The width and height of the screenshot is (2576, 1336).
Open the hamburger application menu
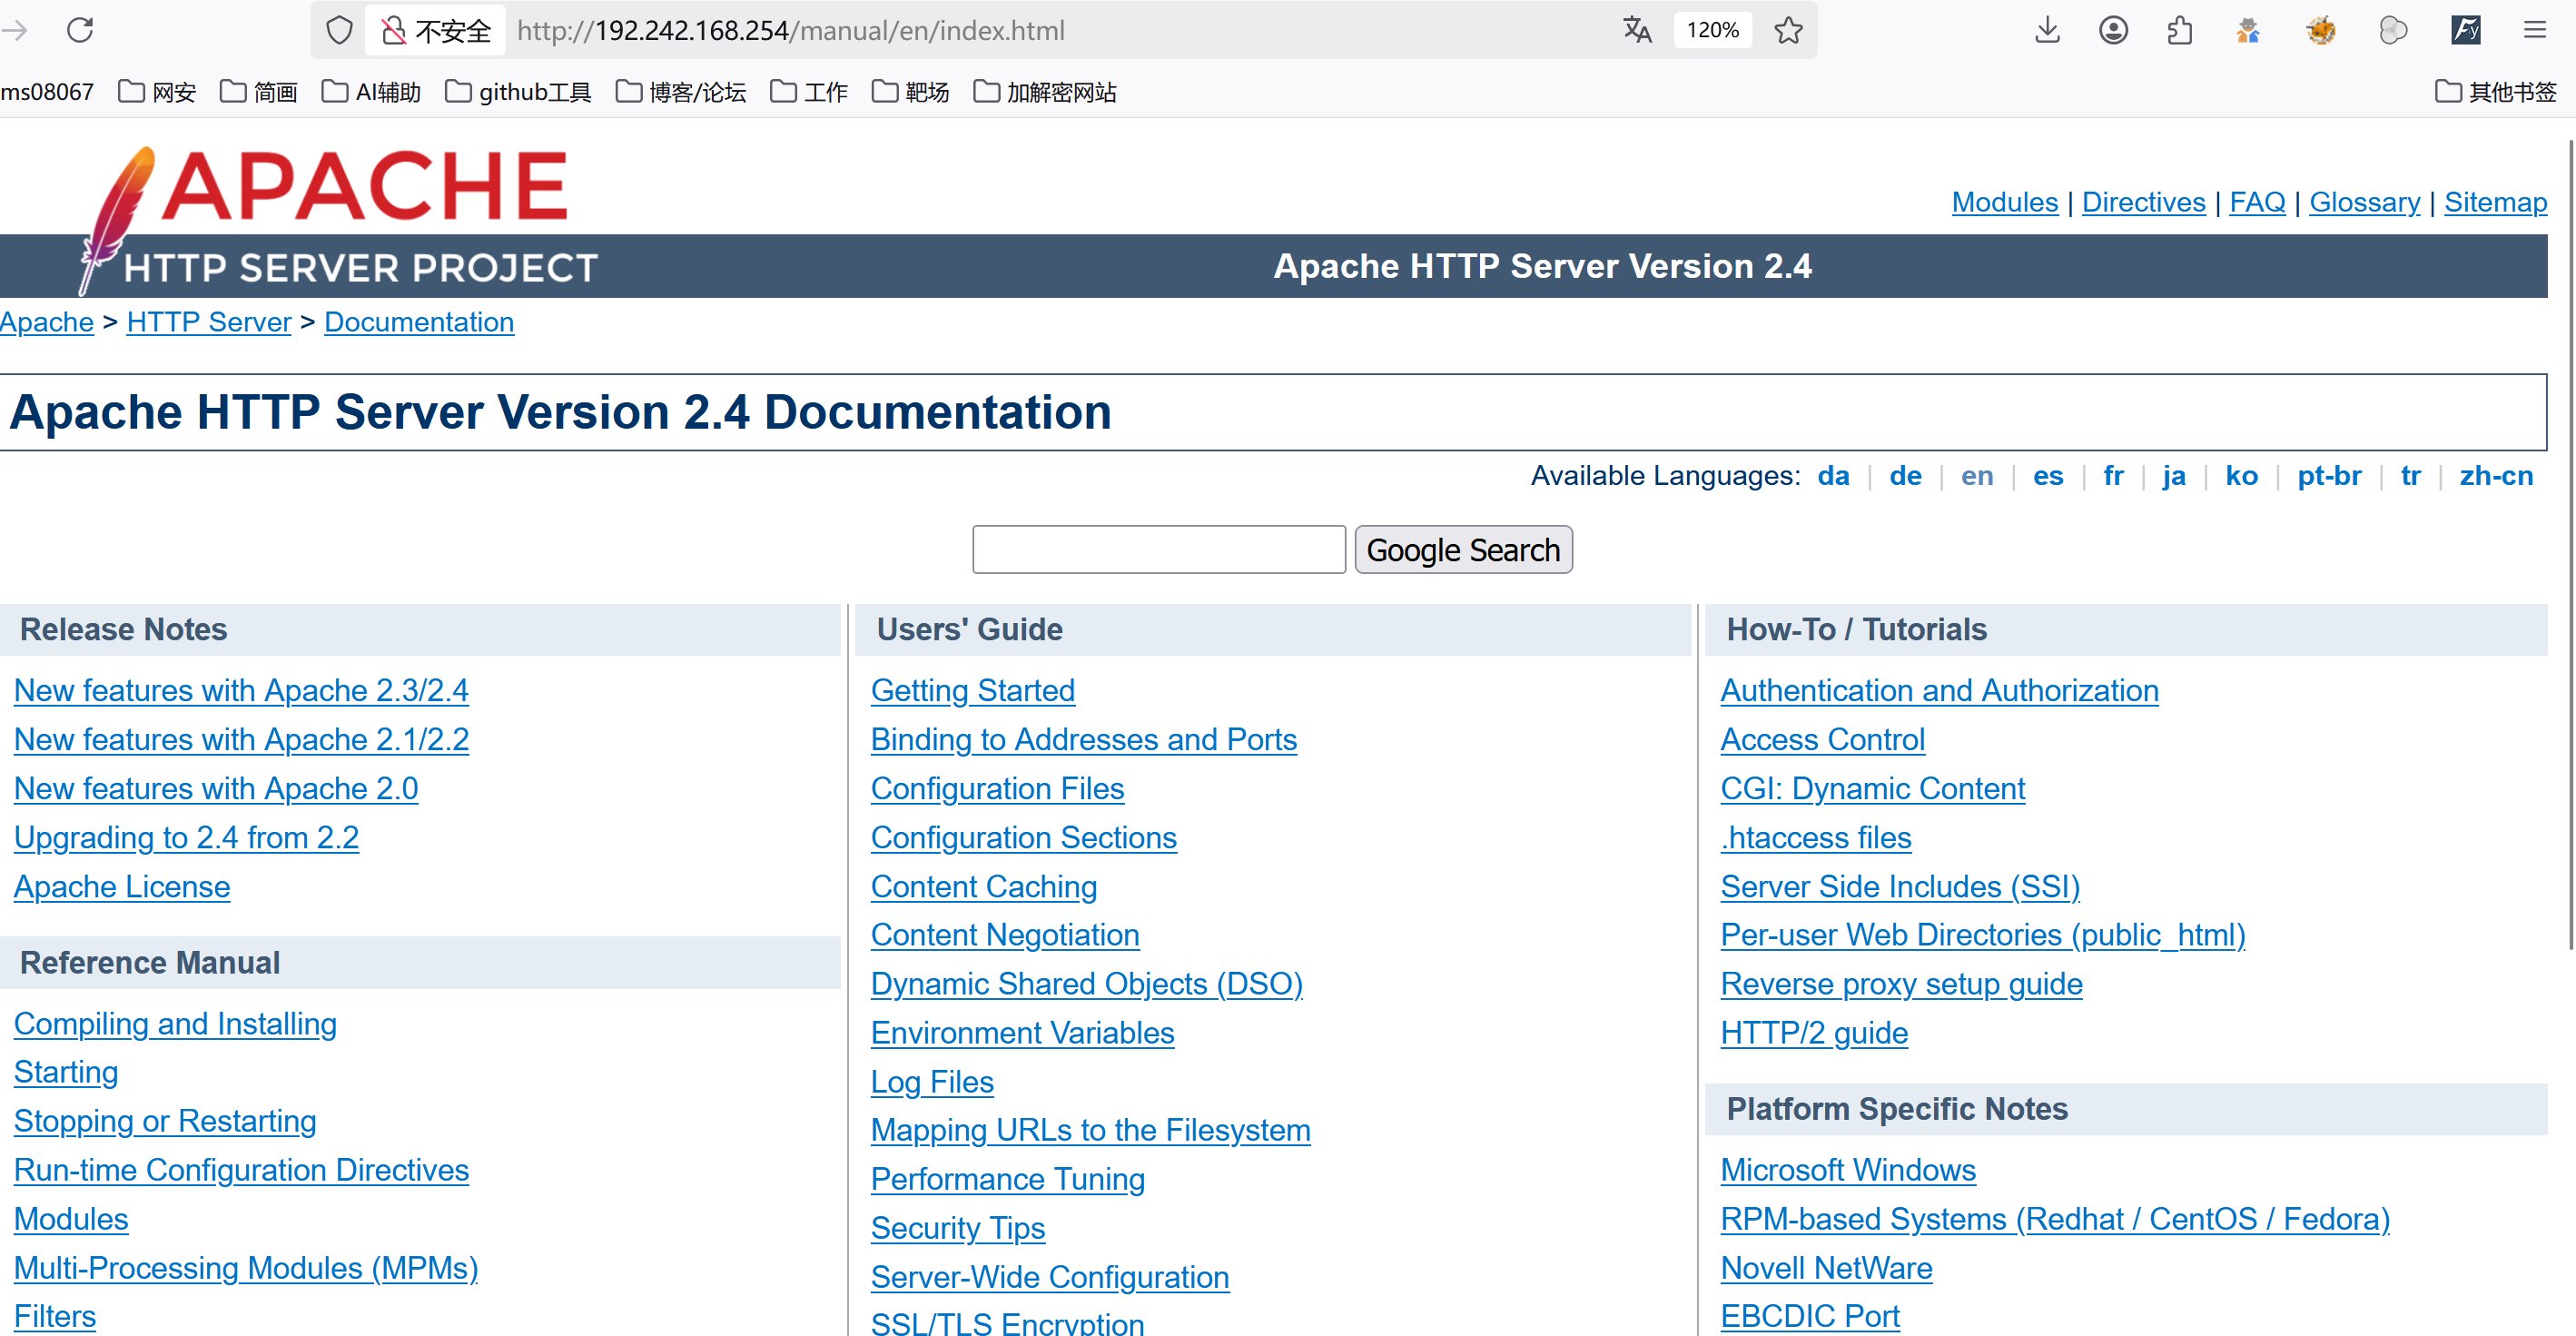(x=2535, y=30)
